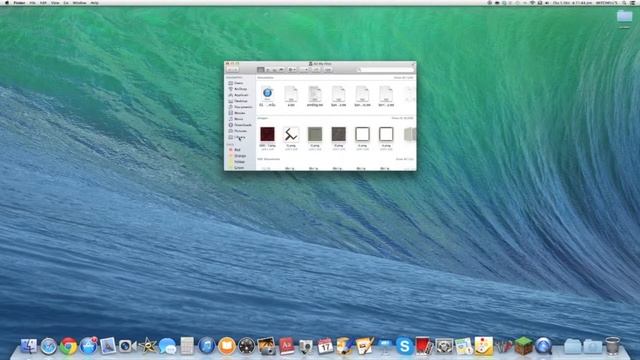Screen dimensions: 640x360
Task: Select AirDrop in Finder sidebar
Action: pos(238,89)
